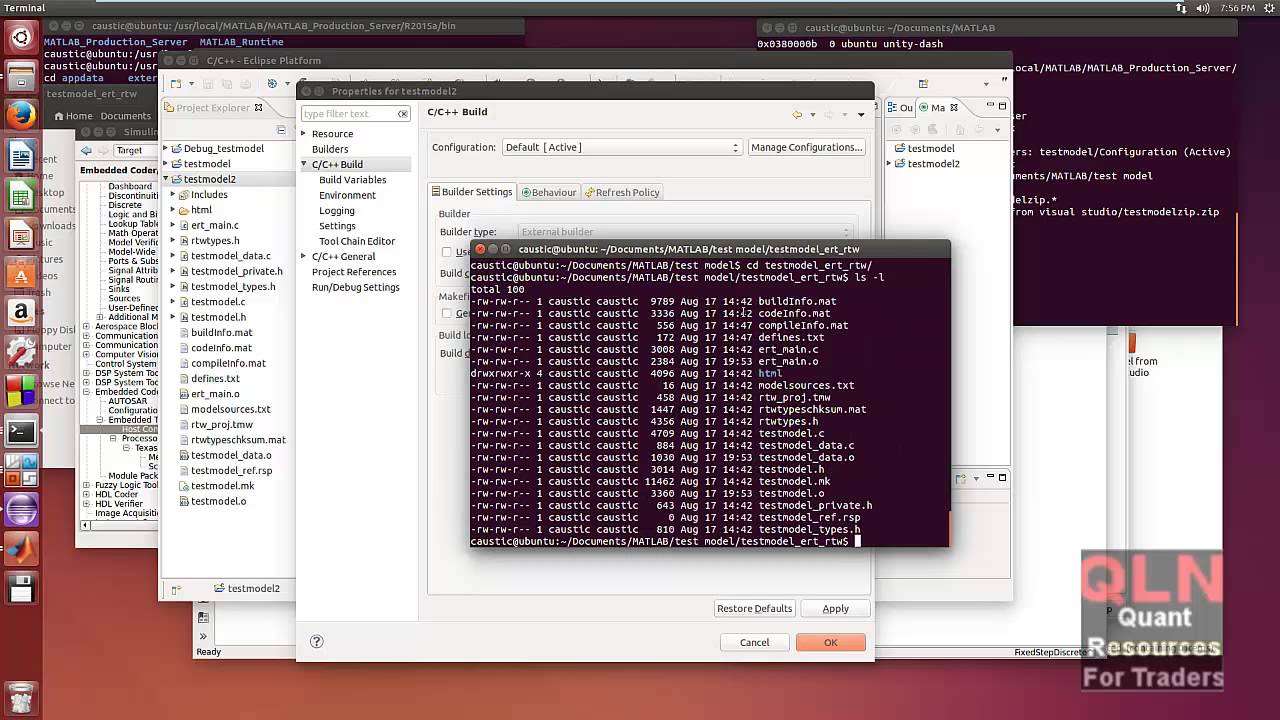Switch to MATLAB via dock icon

(21, 549)
